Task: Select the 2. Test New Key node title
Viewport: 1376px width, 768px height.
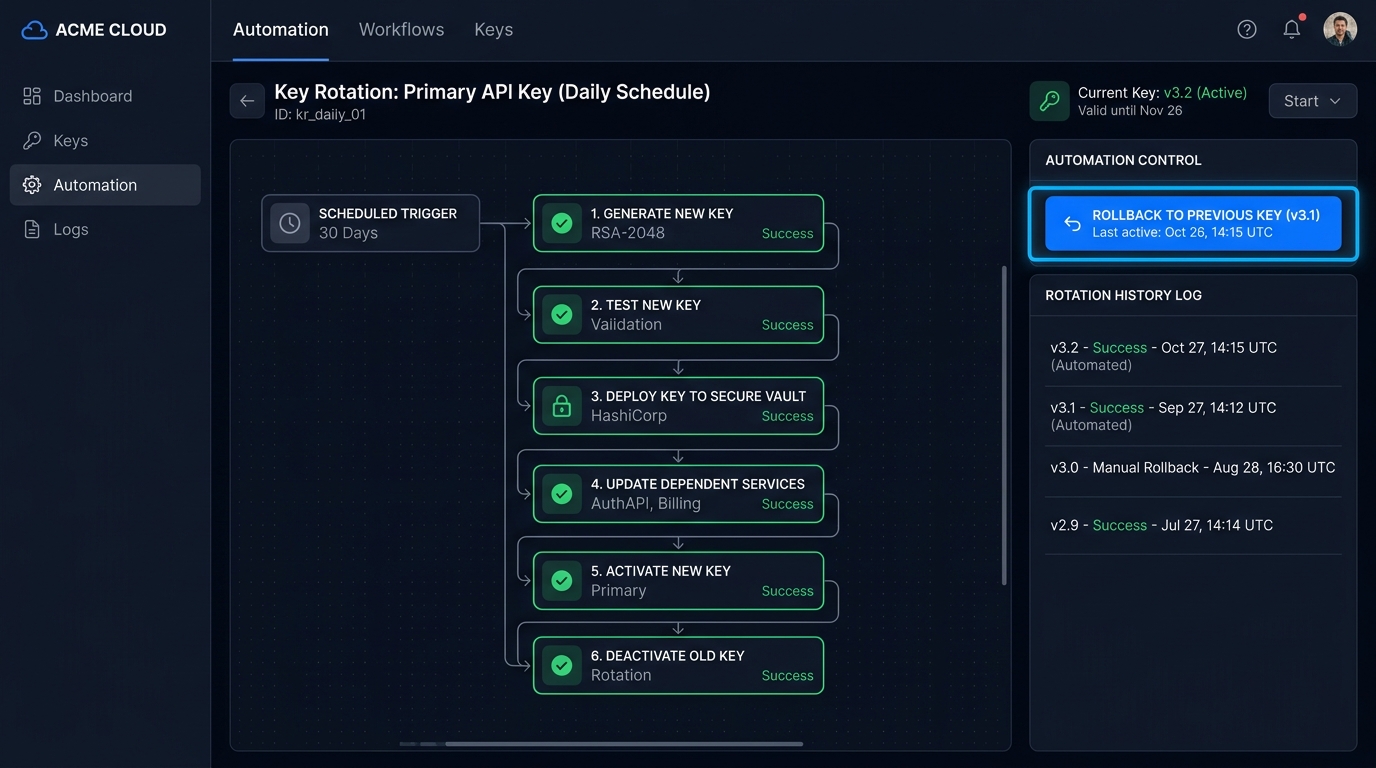Action: (x=646, y=305)
